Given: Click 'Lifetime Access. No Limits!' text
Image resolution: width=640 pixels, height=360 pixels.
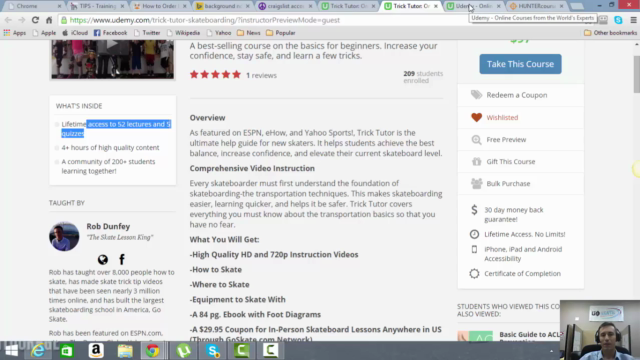Looking at the screenshot, I should (x=524, y=234).
